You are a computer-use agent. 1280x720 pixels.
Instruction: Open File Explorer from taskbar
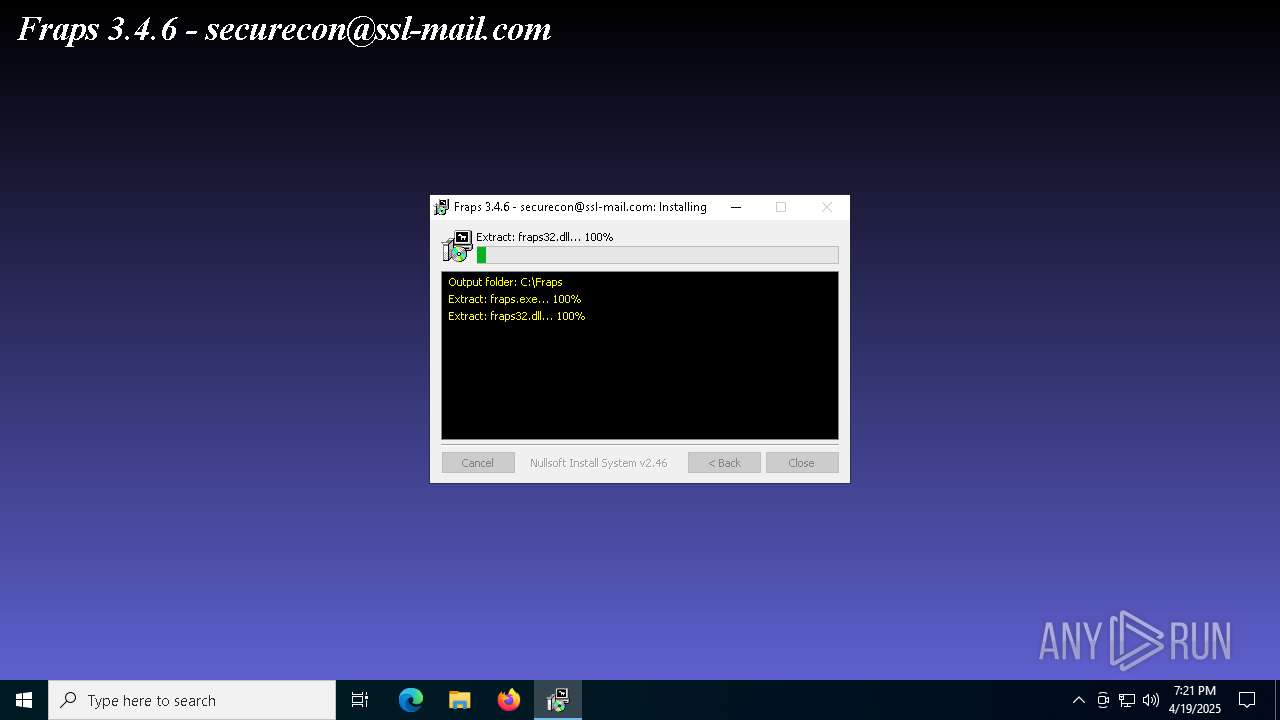click(460, 700)
